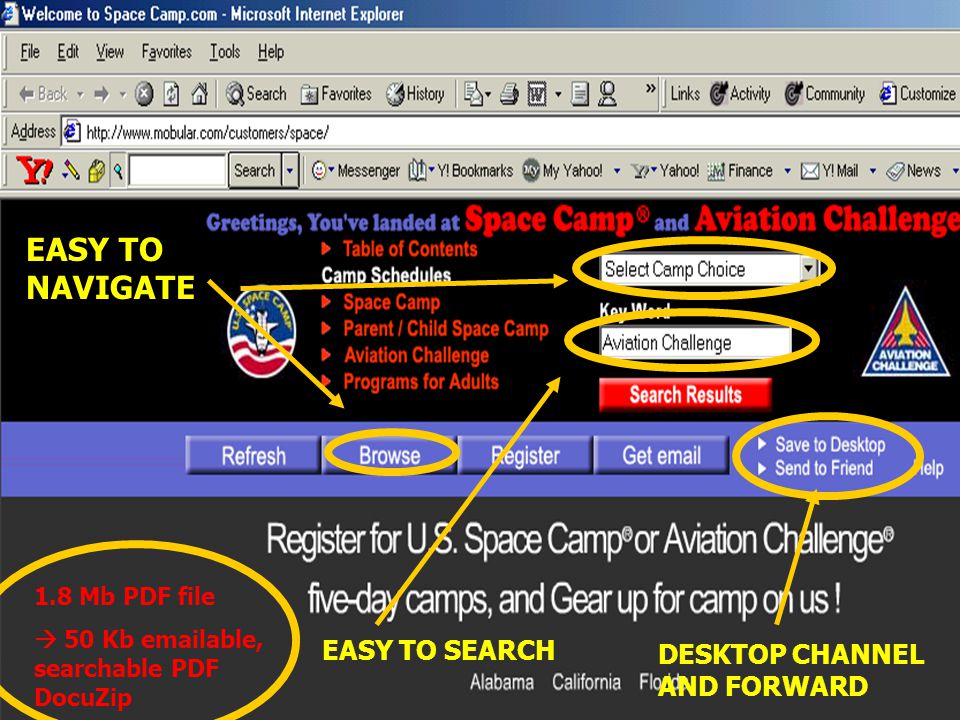Click the Send to Friend link
This screenshot has width=960, height=720.
pos(824,468)
